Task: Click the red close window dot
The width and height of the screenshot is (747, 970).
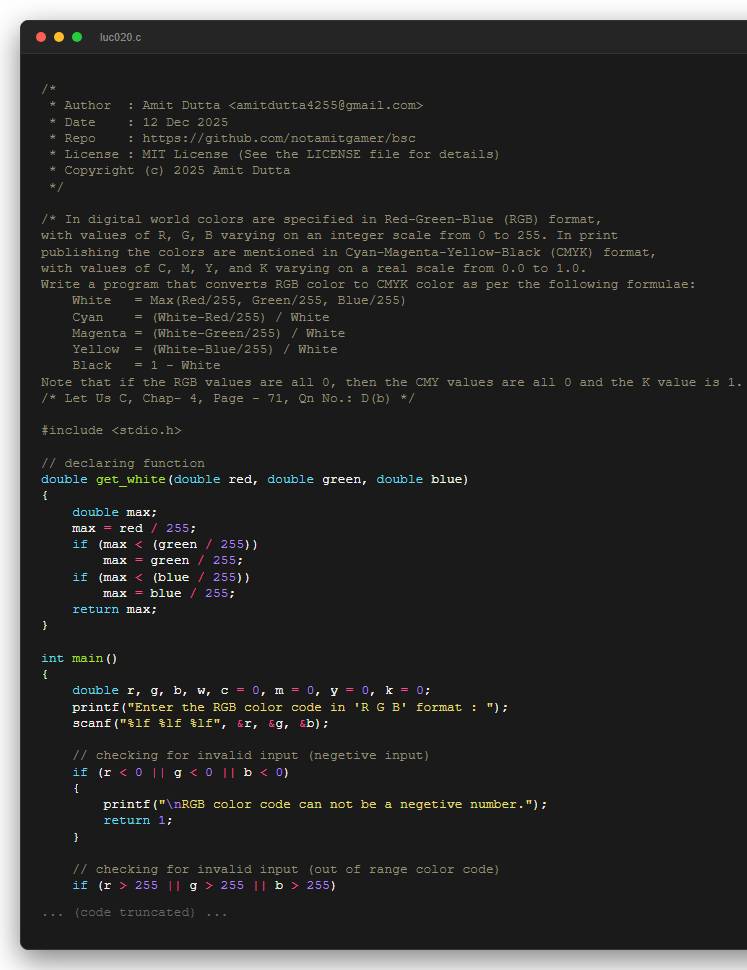Action: 41,37
